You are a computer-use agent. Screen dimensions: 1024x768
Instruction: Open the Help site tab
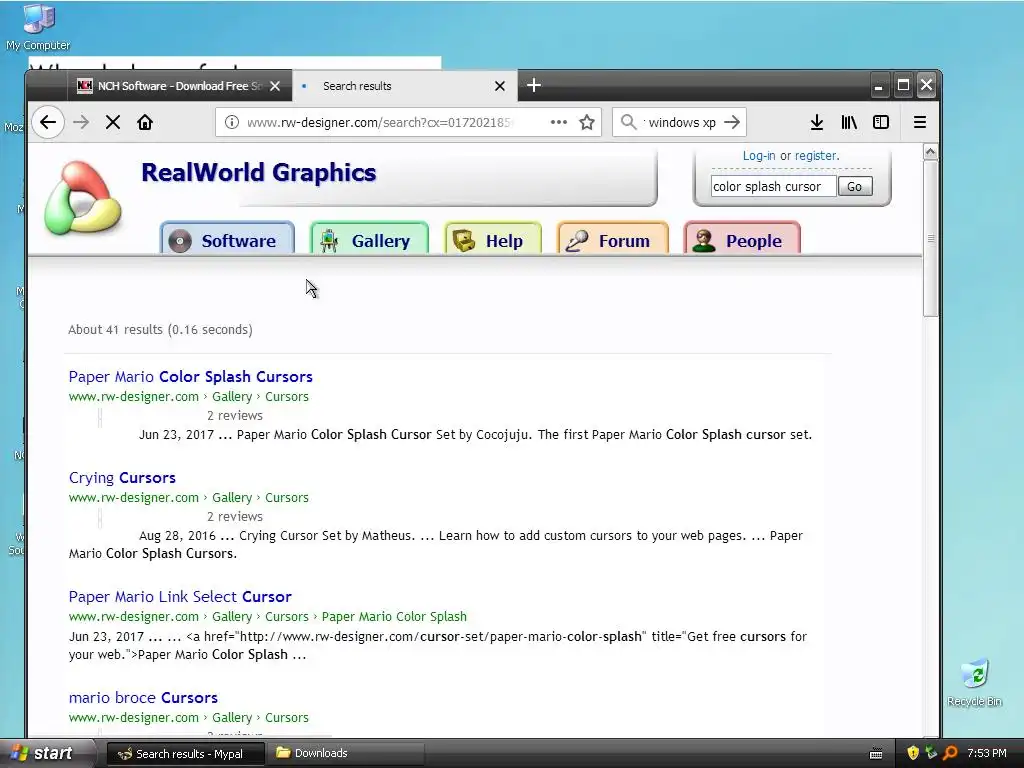point(493,240)
